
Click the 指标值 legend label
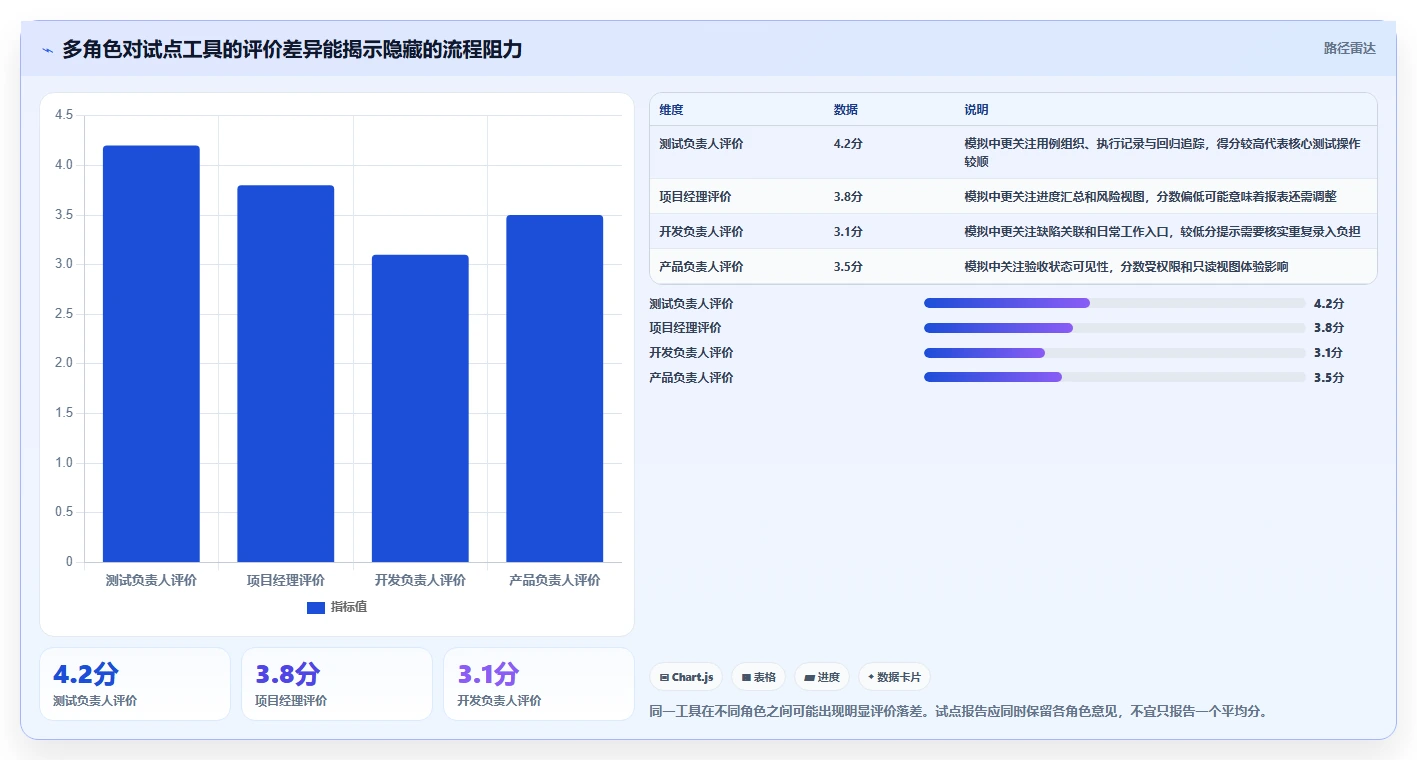[349, 607]
